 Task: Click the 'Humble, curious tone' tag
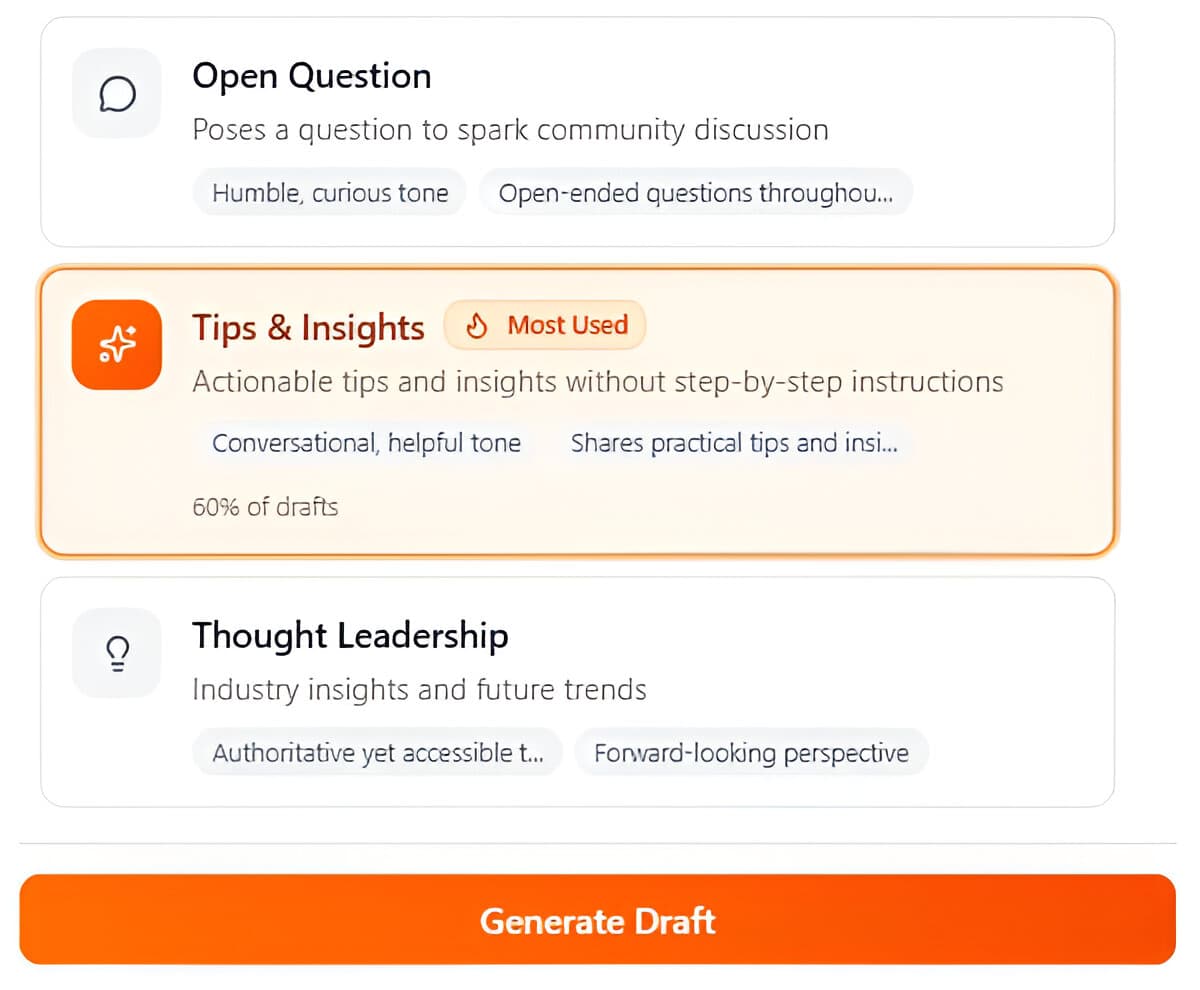coord(329,192)
